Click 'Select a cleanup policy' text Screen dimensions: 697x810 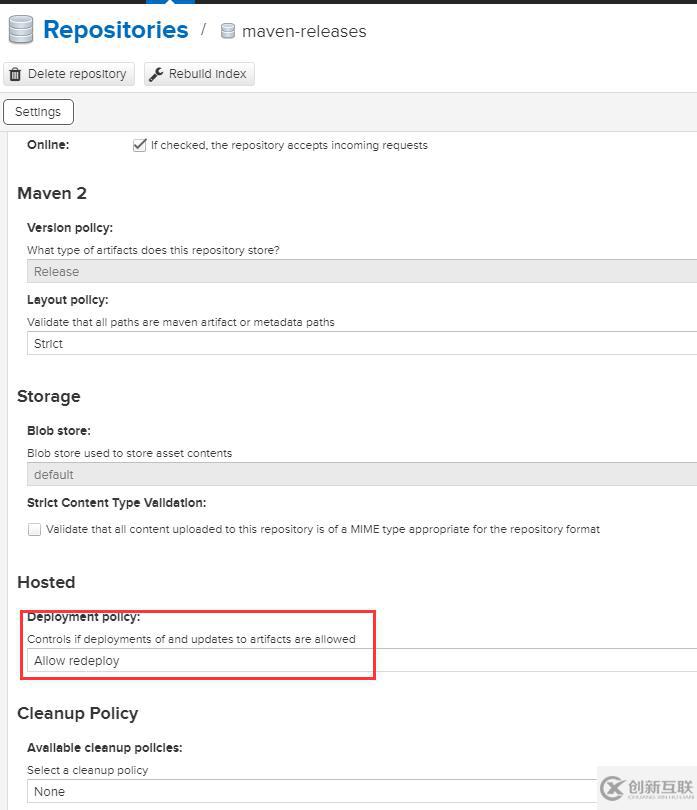(x=88, y=770)
